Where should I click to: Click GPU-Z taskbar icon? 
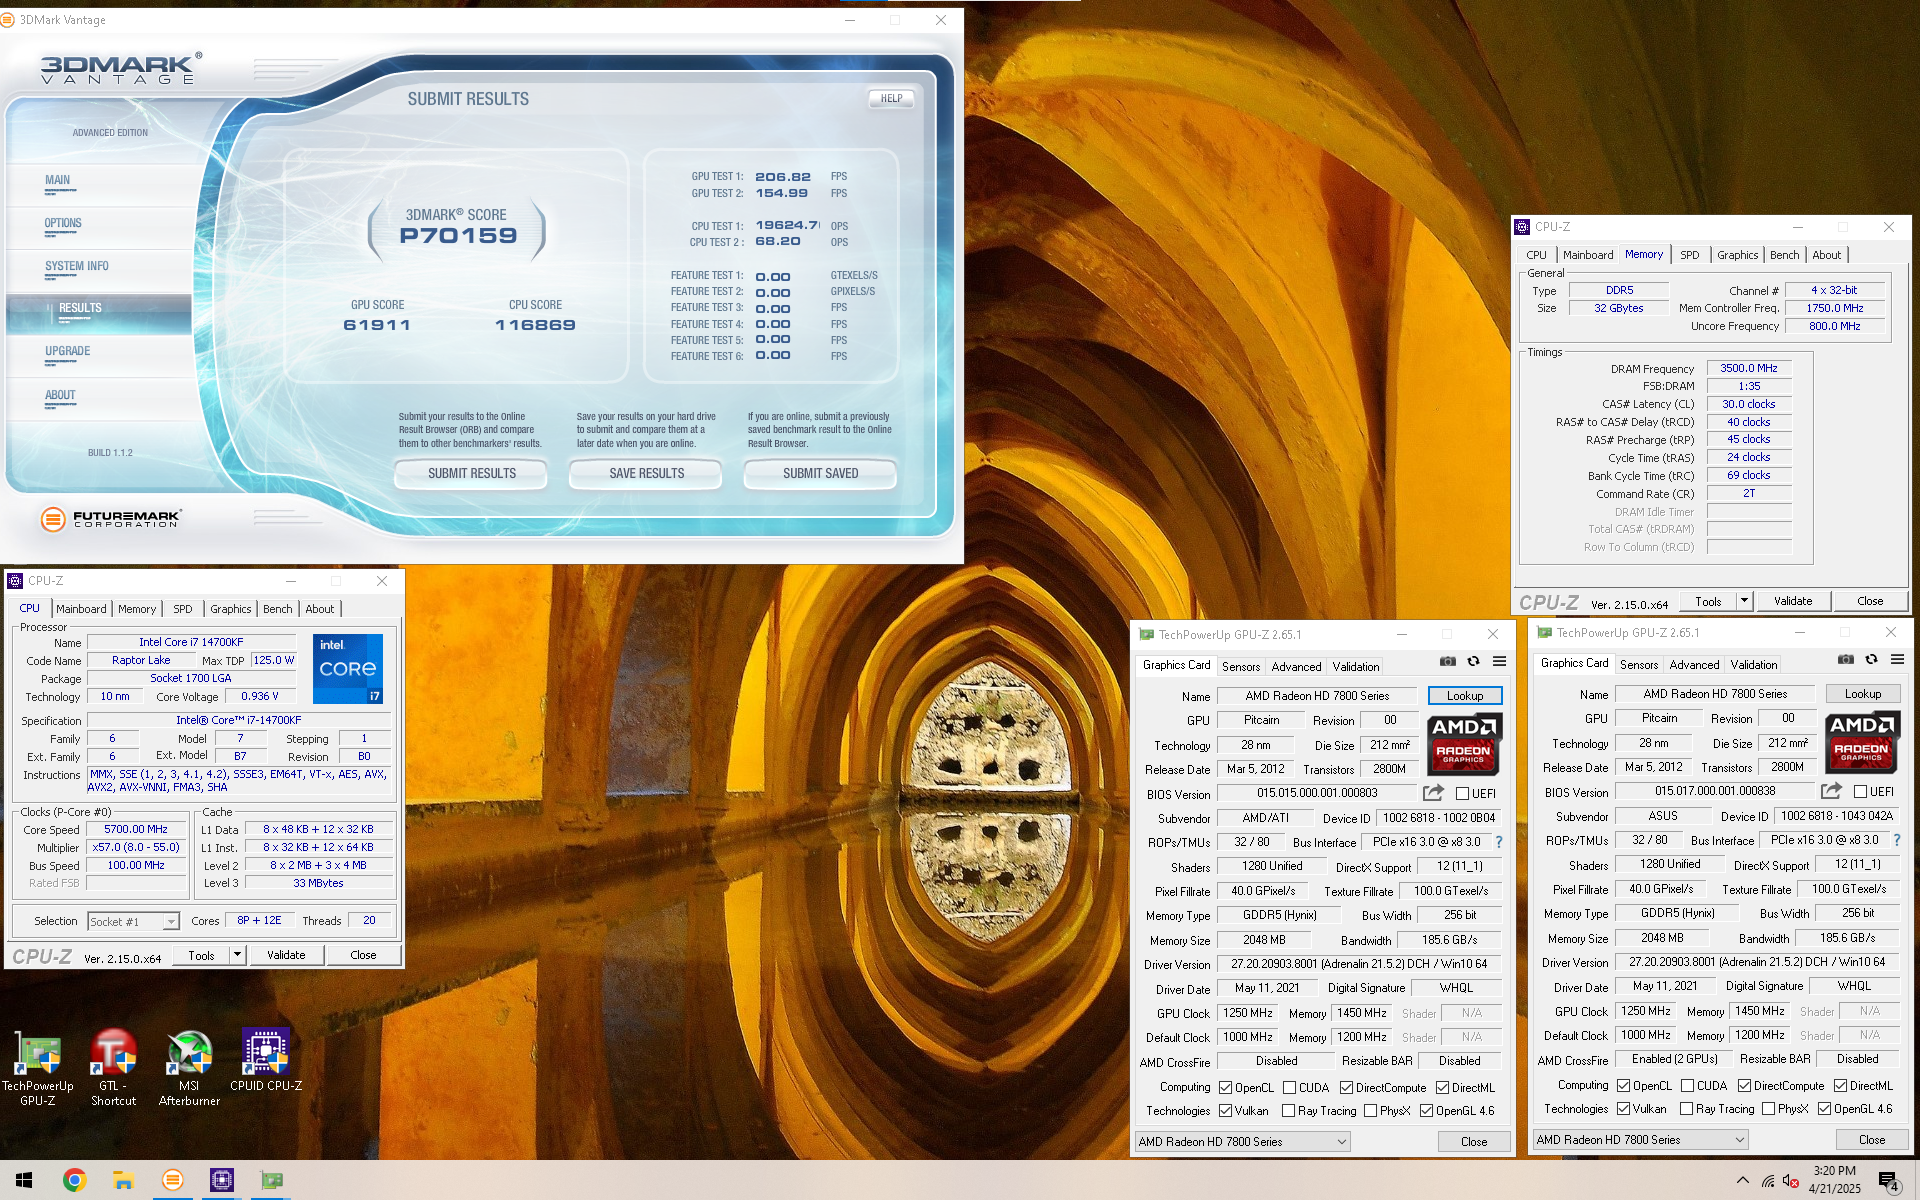click(x=271, y=1180)
